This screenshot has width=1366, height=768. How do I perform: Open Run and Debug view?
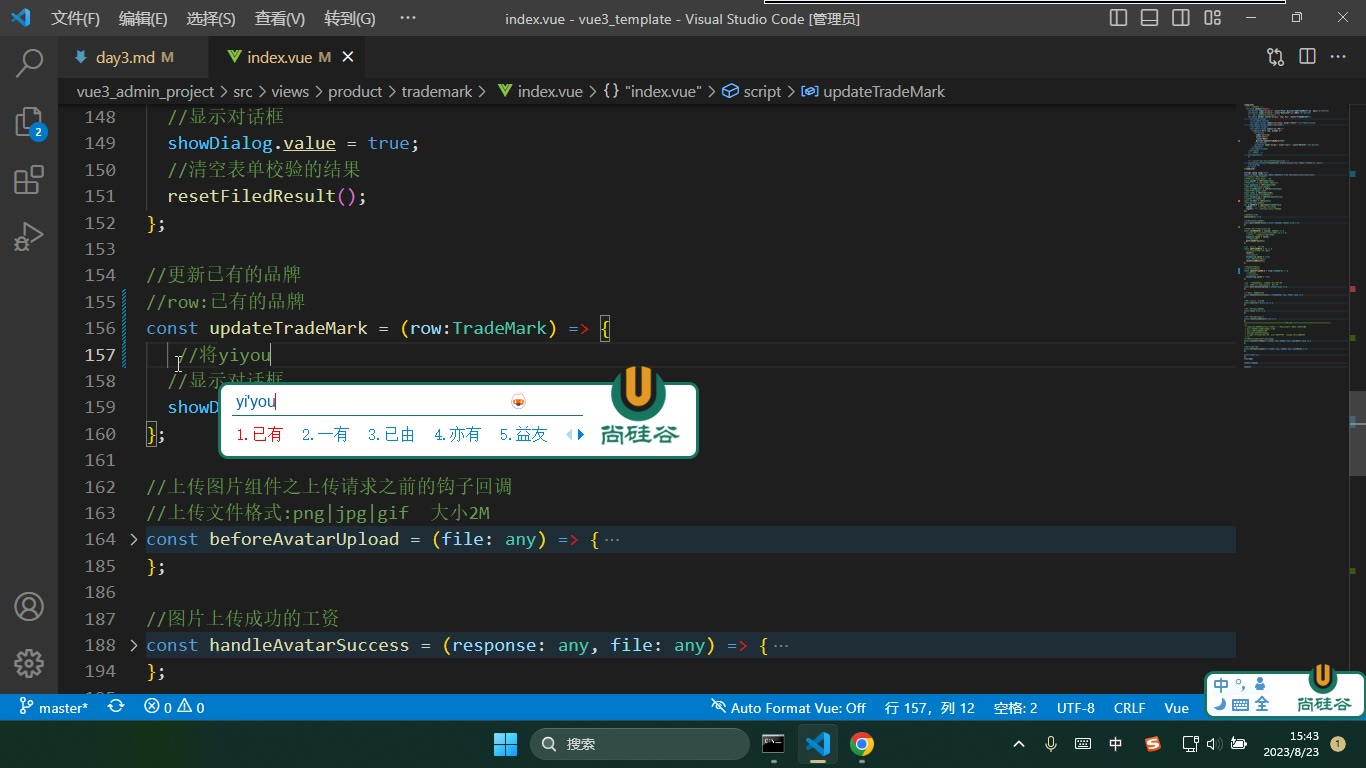[x=29, y=237]
